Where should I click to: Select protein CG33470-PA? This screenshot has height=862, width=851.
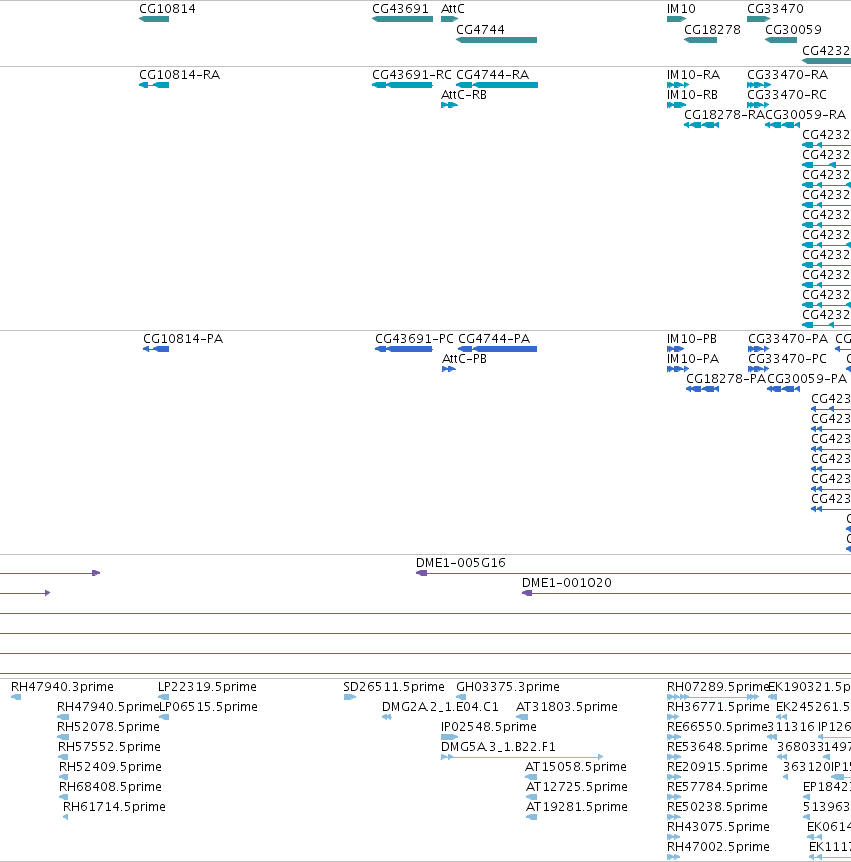(x=759, y=349)
